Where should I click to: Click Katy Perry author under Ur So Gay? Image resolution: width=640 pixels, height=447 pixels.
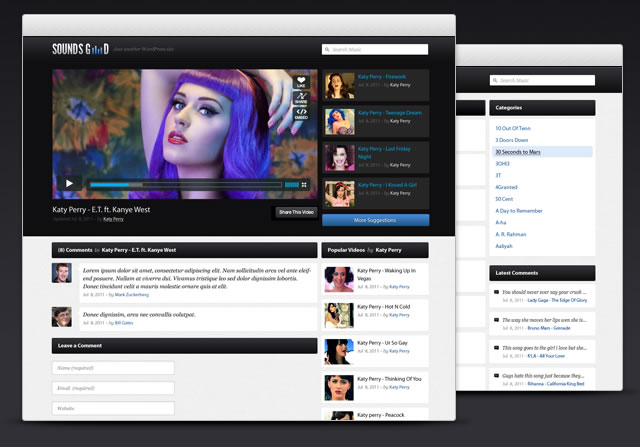coord(400,351)
